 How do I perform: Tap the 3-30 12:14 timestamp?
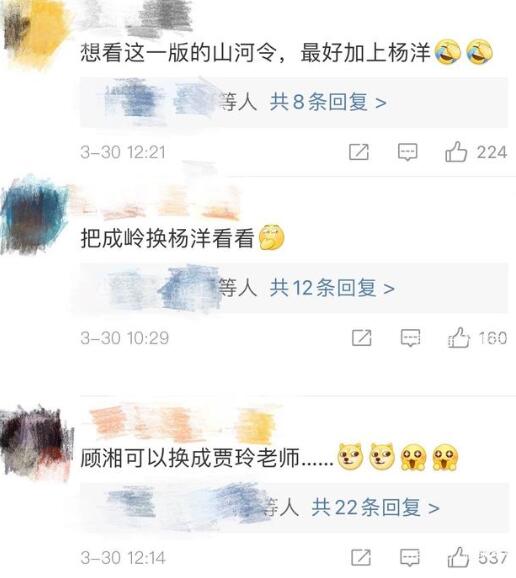point(123,557)
